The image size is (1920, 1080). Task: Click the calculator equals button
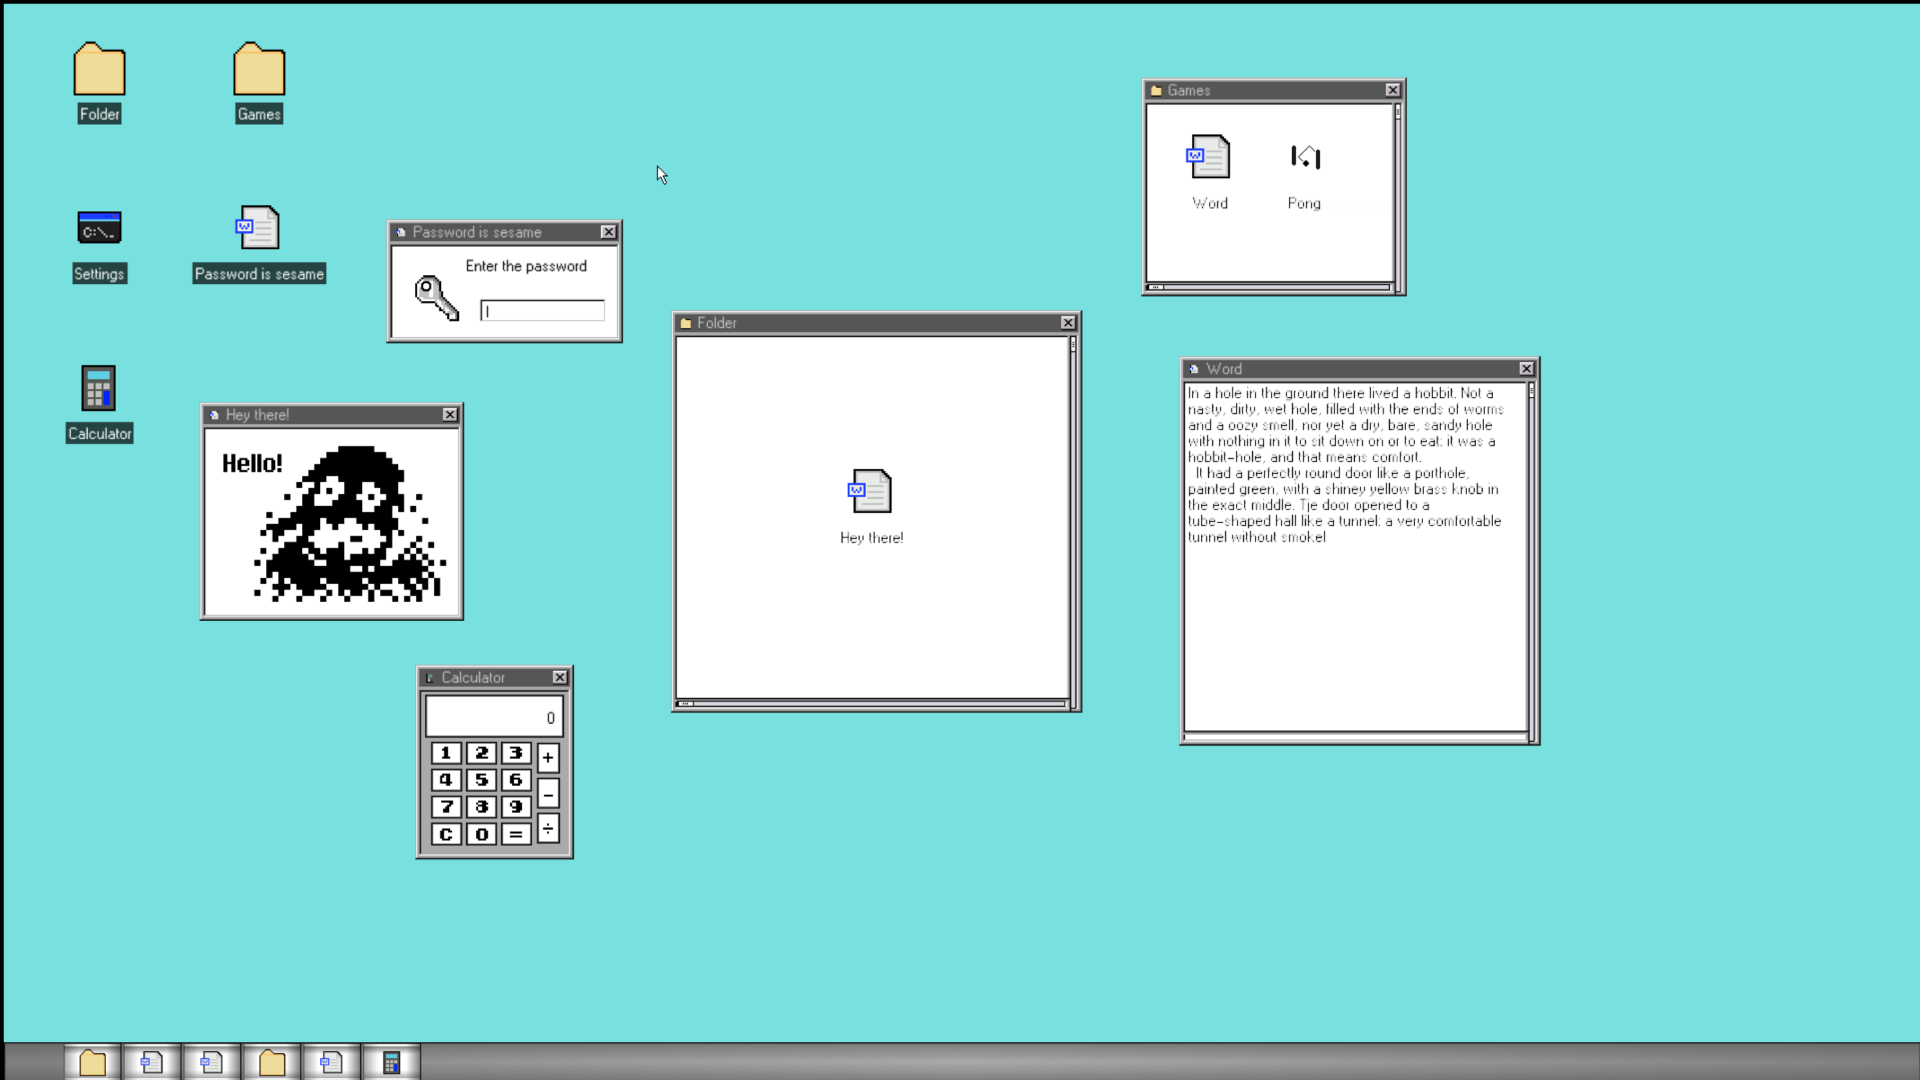point(516,834)
